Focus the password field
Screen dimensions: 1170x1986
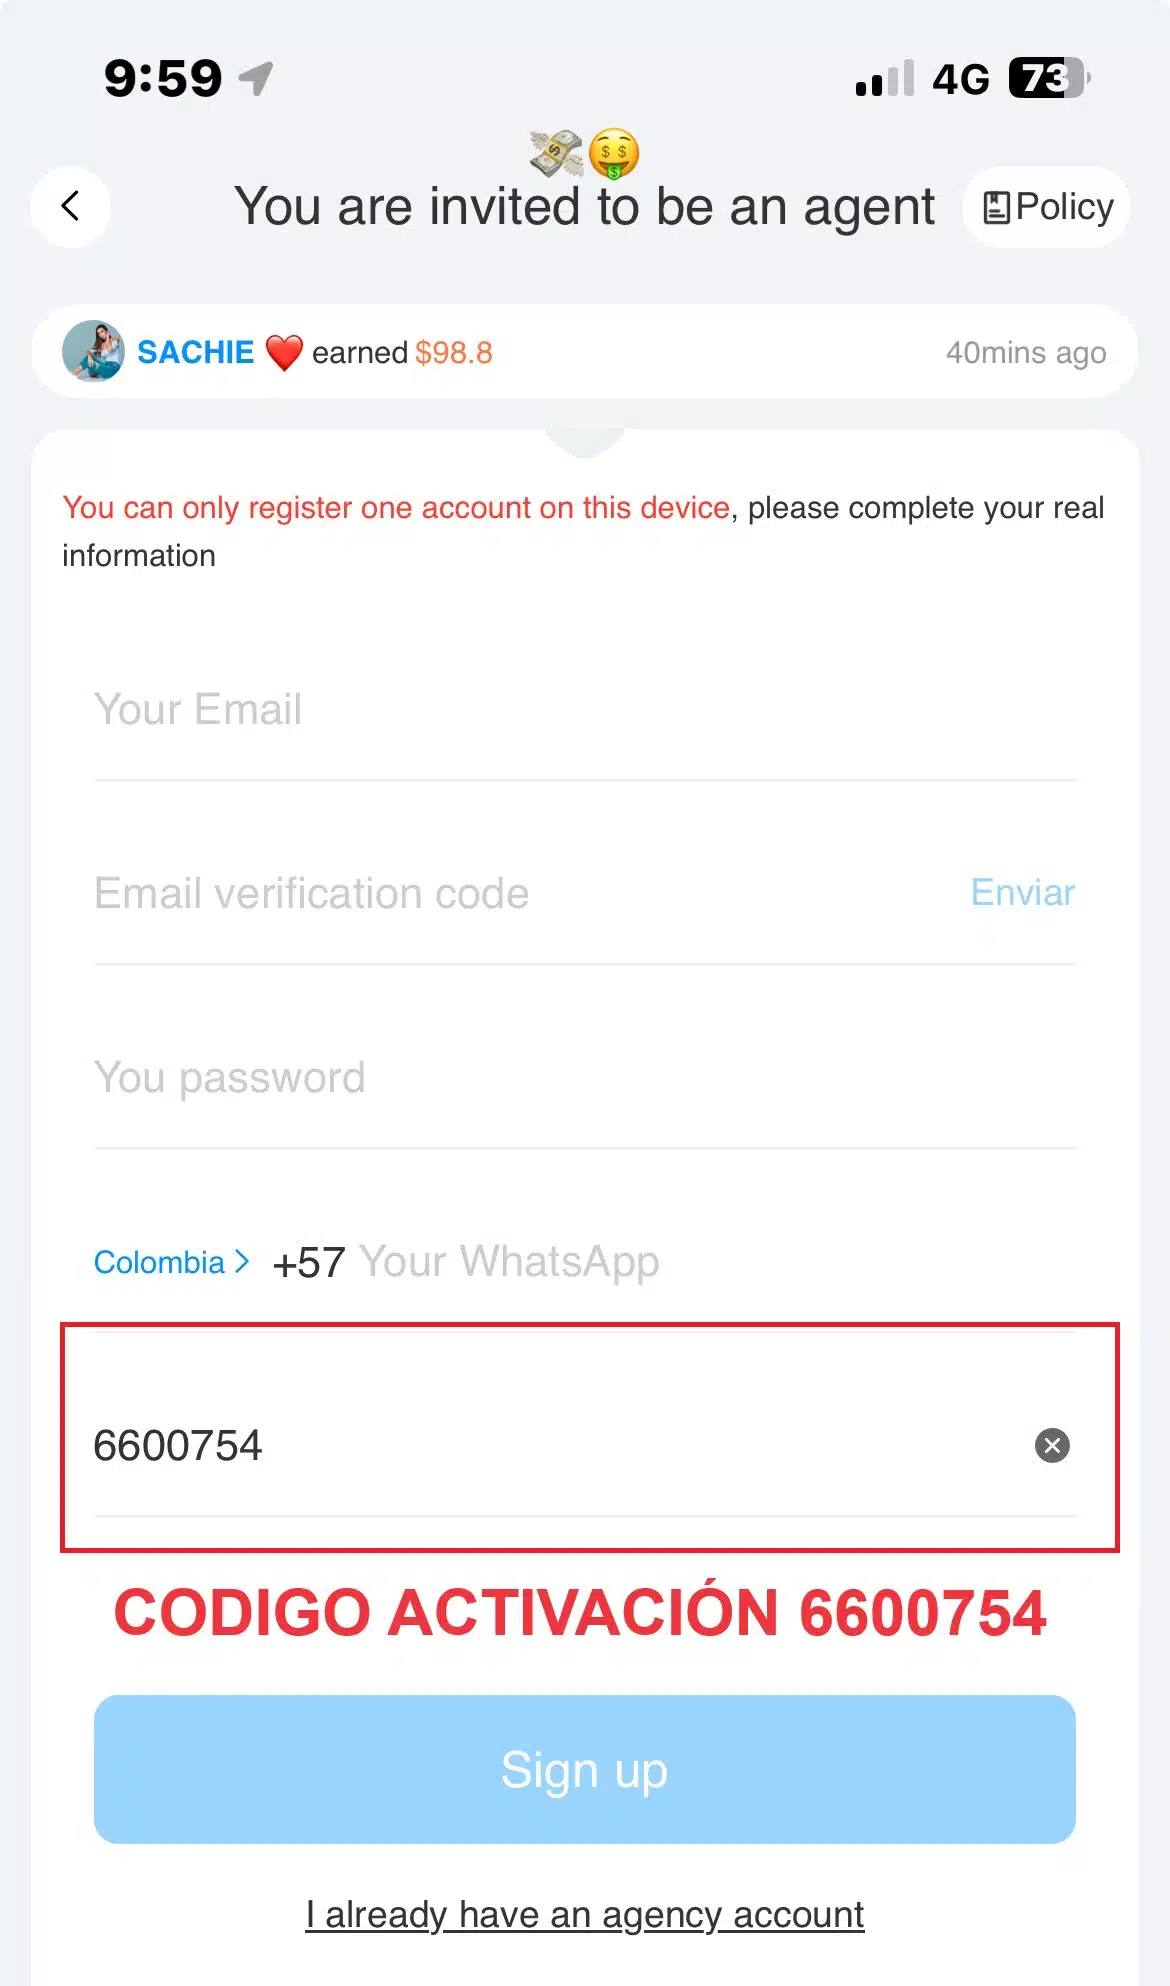tap(585, 1078)
